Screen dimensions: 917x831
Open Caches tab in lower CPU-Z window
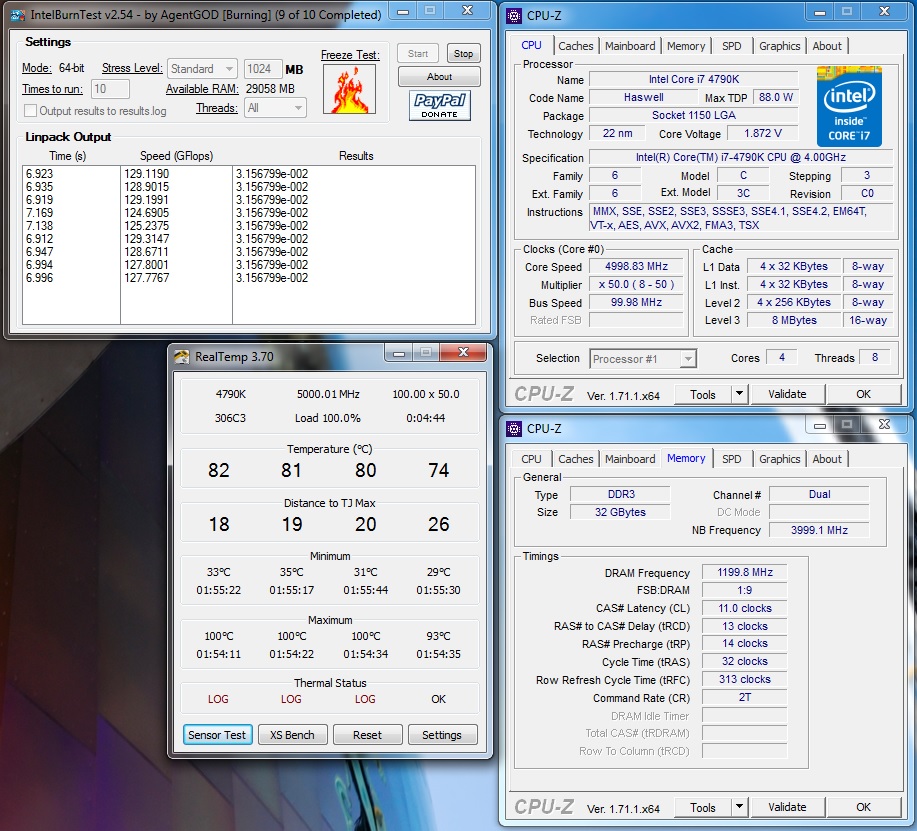575,459
